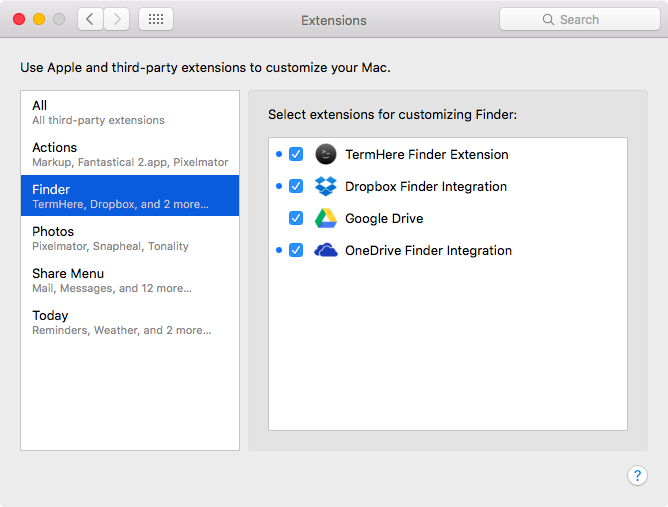Click the TermHere Finder Extension label

point(426,154)
